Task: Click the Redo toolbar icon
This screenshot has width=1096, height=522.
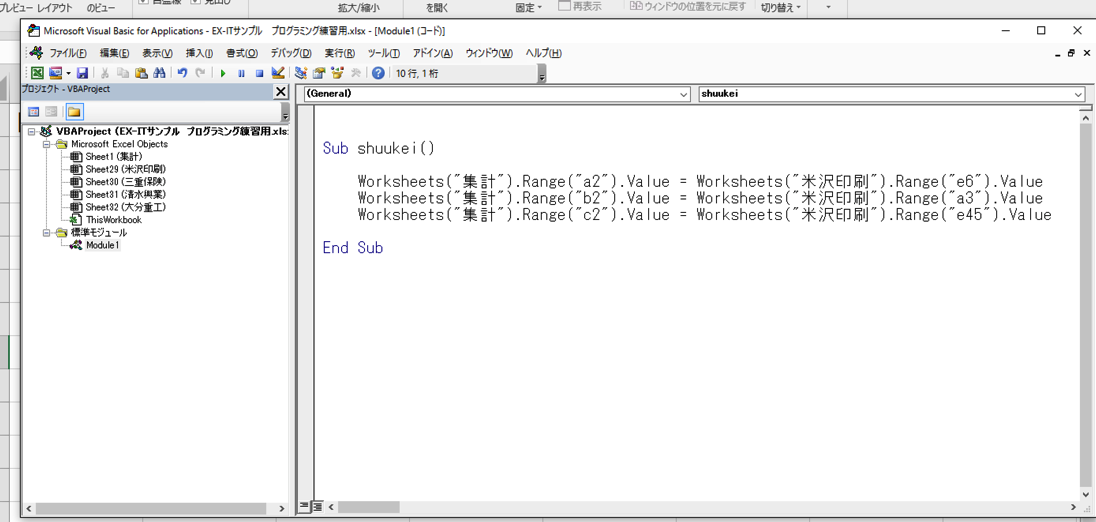Action: pyautogui.click(x=200, y=73)
